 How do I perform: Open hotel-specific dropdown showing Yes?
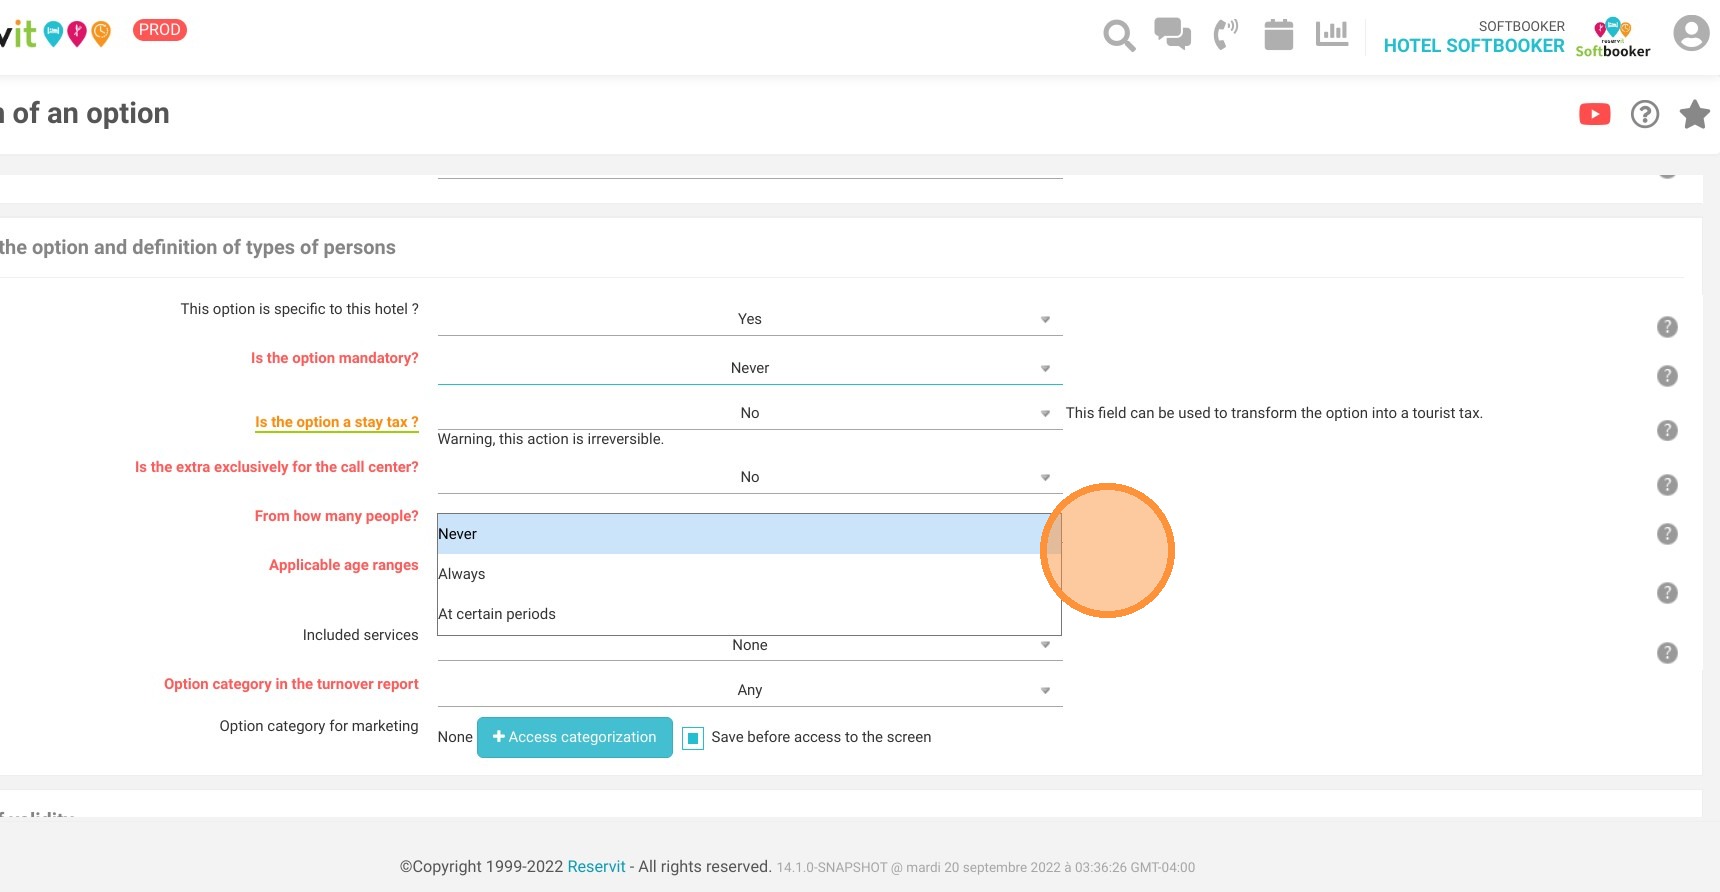750,319
